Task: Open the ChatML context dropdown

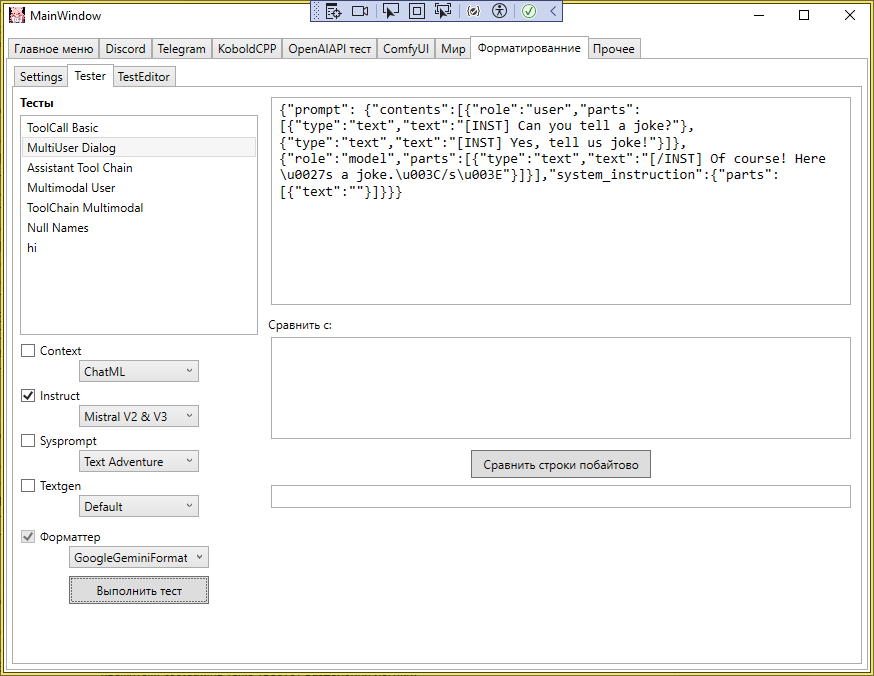Action: (x=139, y=372)
